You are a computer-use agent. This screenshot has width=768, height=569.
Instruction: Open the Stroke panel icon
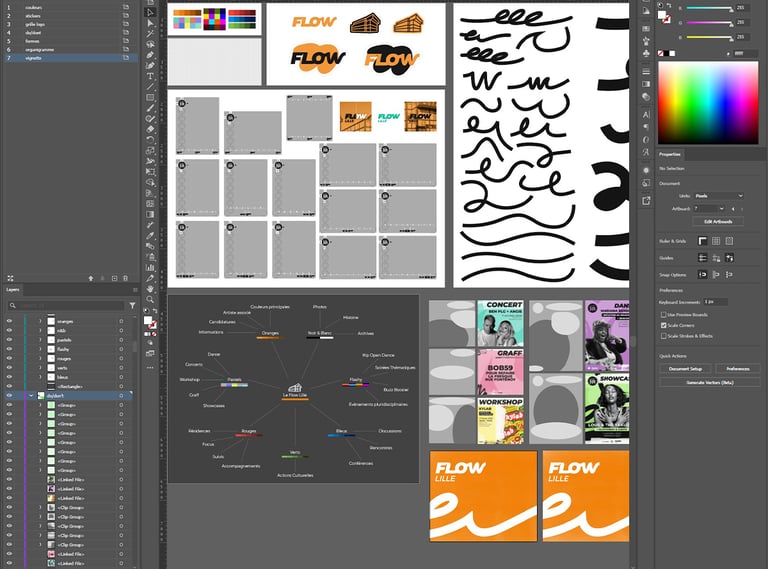click(646, 71)
